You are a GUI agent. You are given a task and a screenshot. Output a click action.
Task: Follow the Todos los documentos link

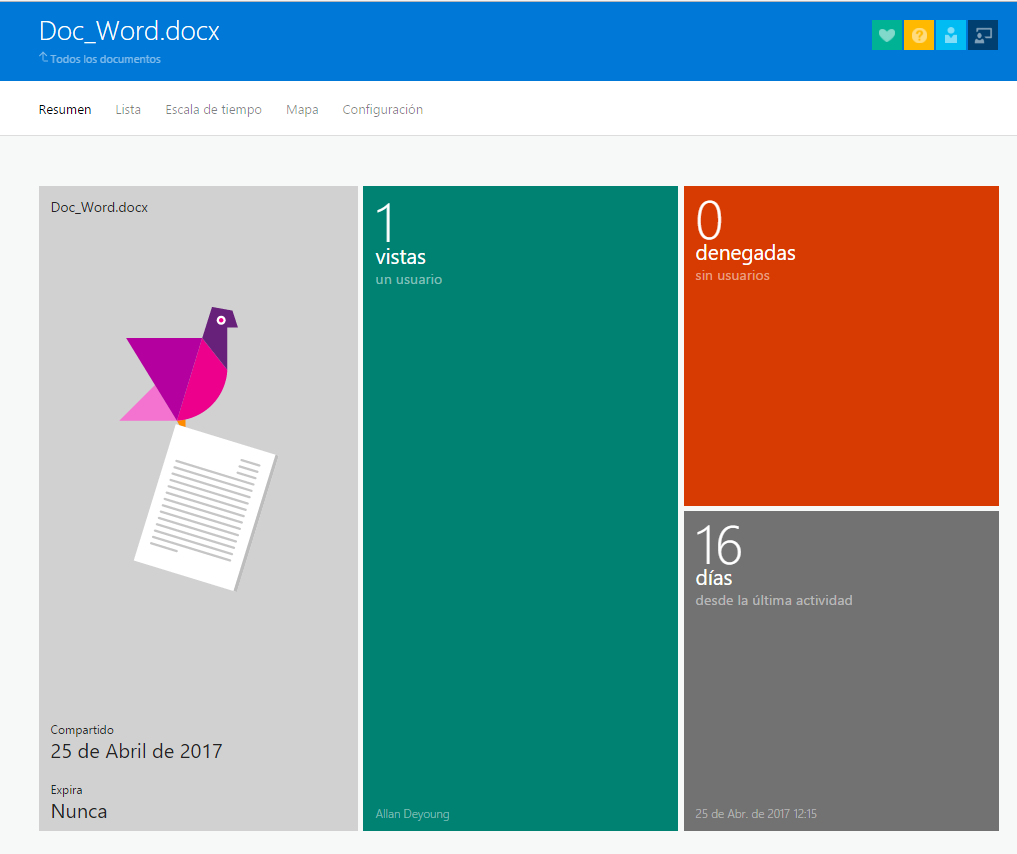pyautogui.click(x=105, y=59)
